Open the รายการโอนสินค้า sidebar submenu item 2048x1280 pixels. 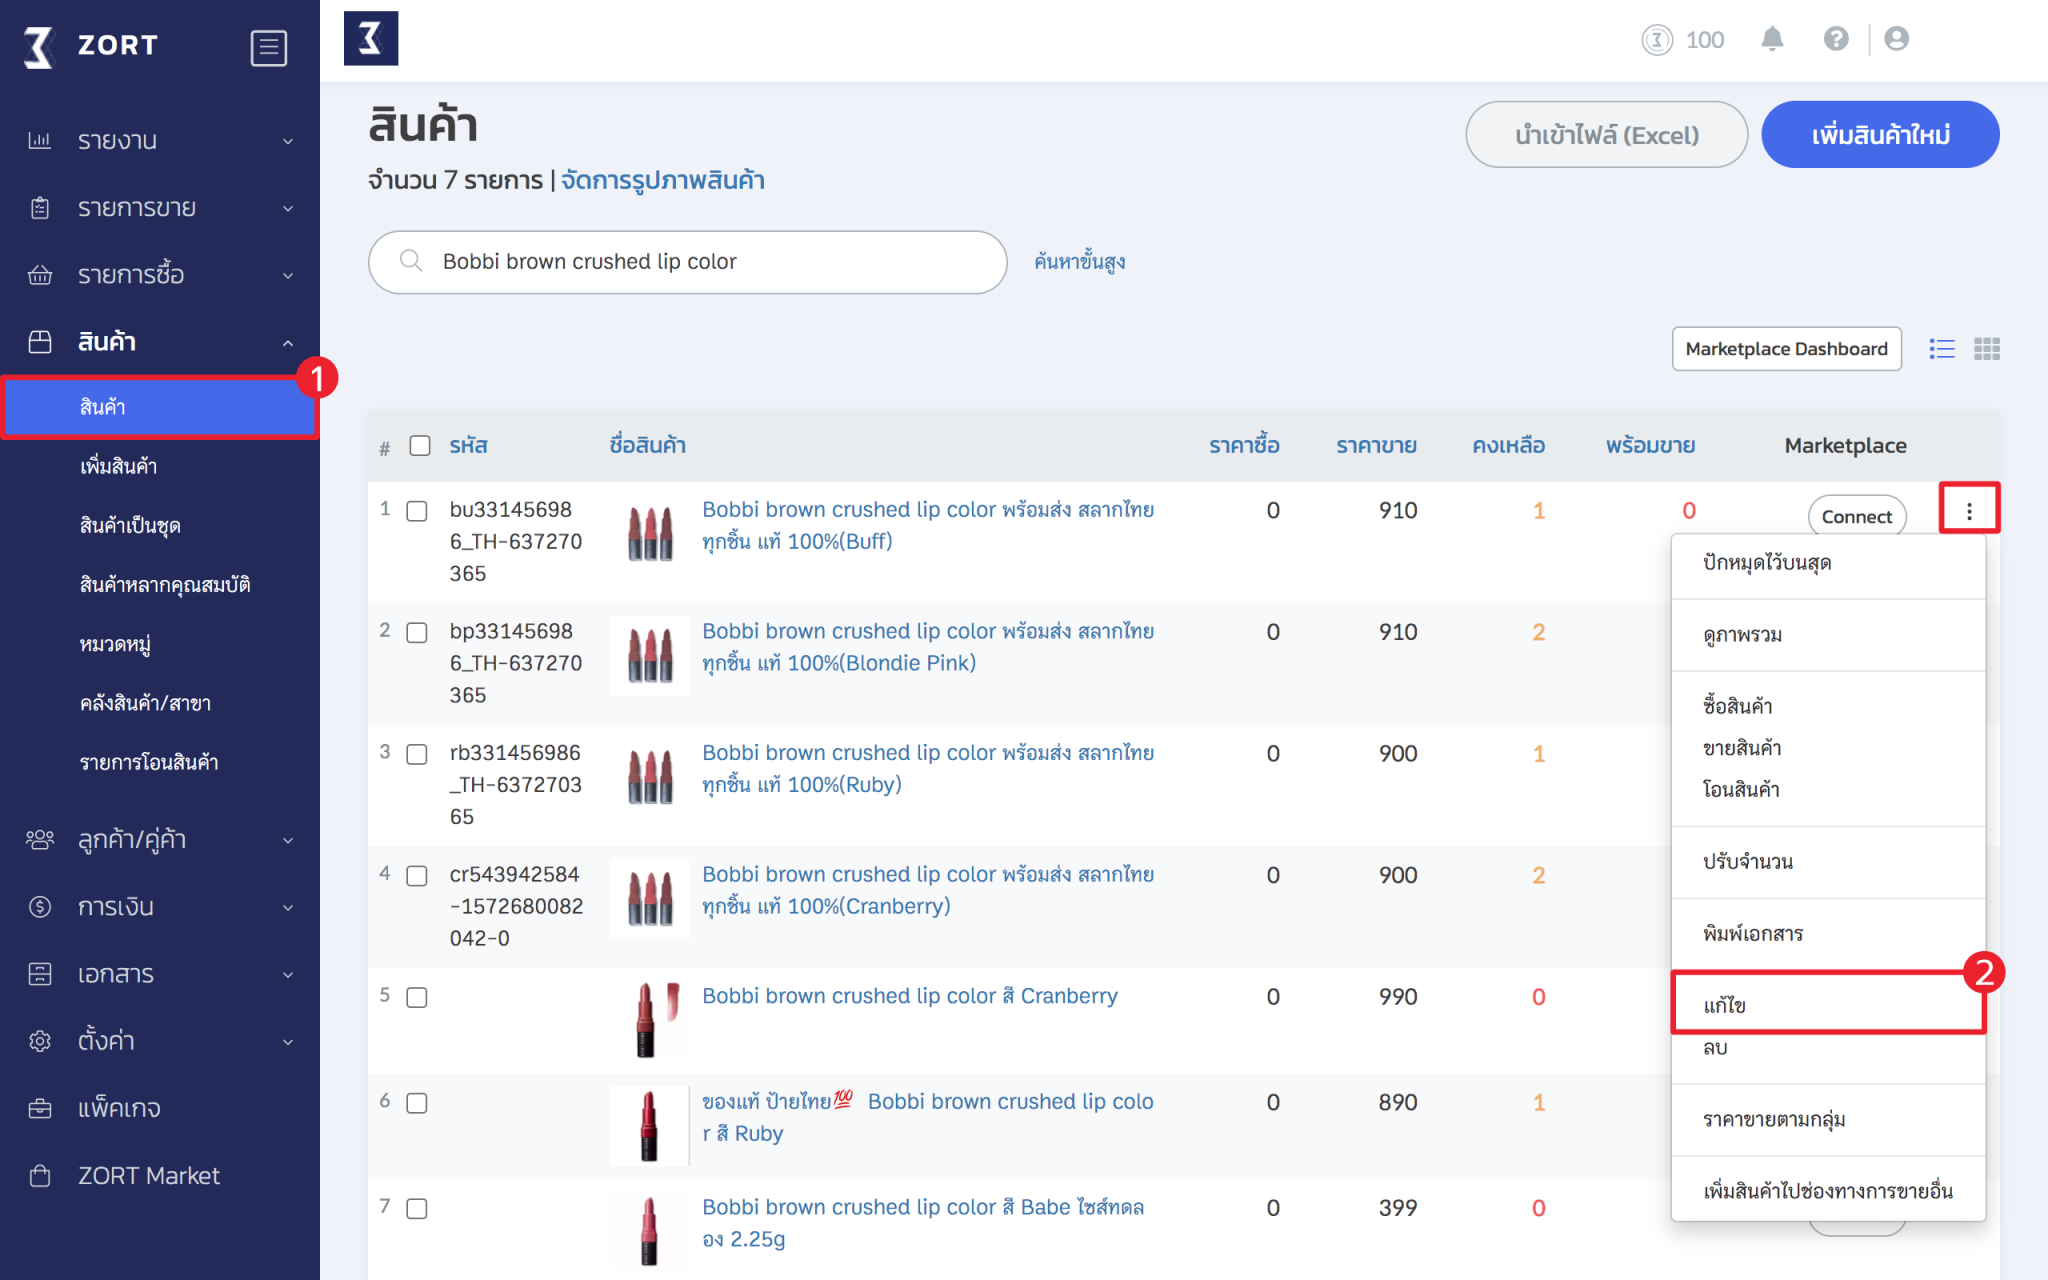pos(149,763)
